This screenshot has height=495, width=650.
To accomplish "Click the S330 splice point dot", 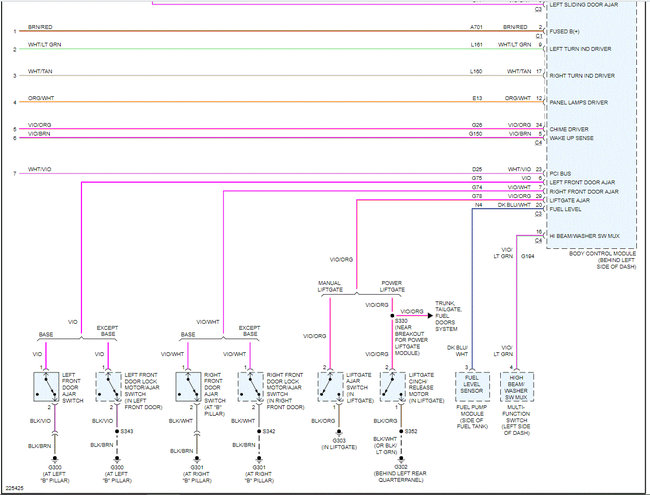I will tap(393, 315).
